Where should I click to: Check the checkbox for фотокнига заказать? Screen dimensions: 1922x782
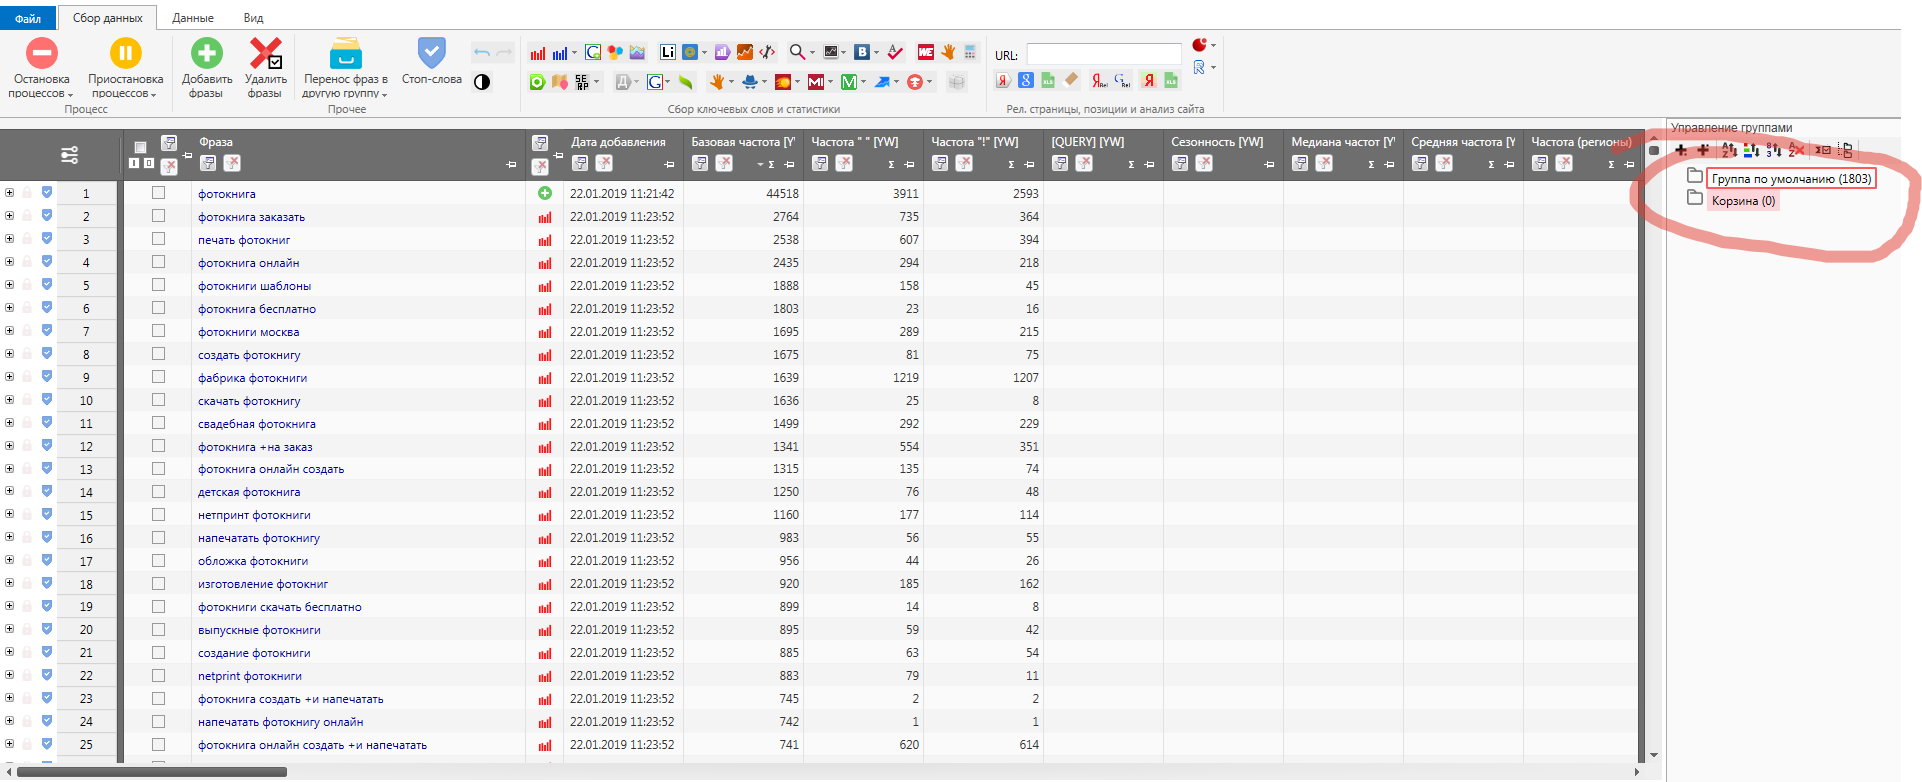[x=158, y=216]
